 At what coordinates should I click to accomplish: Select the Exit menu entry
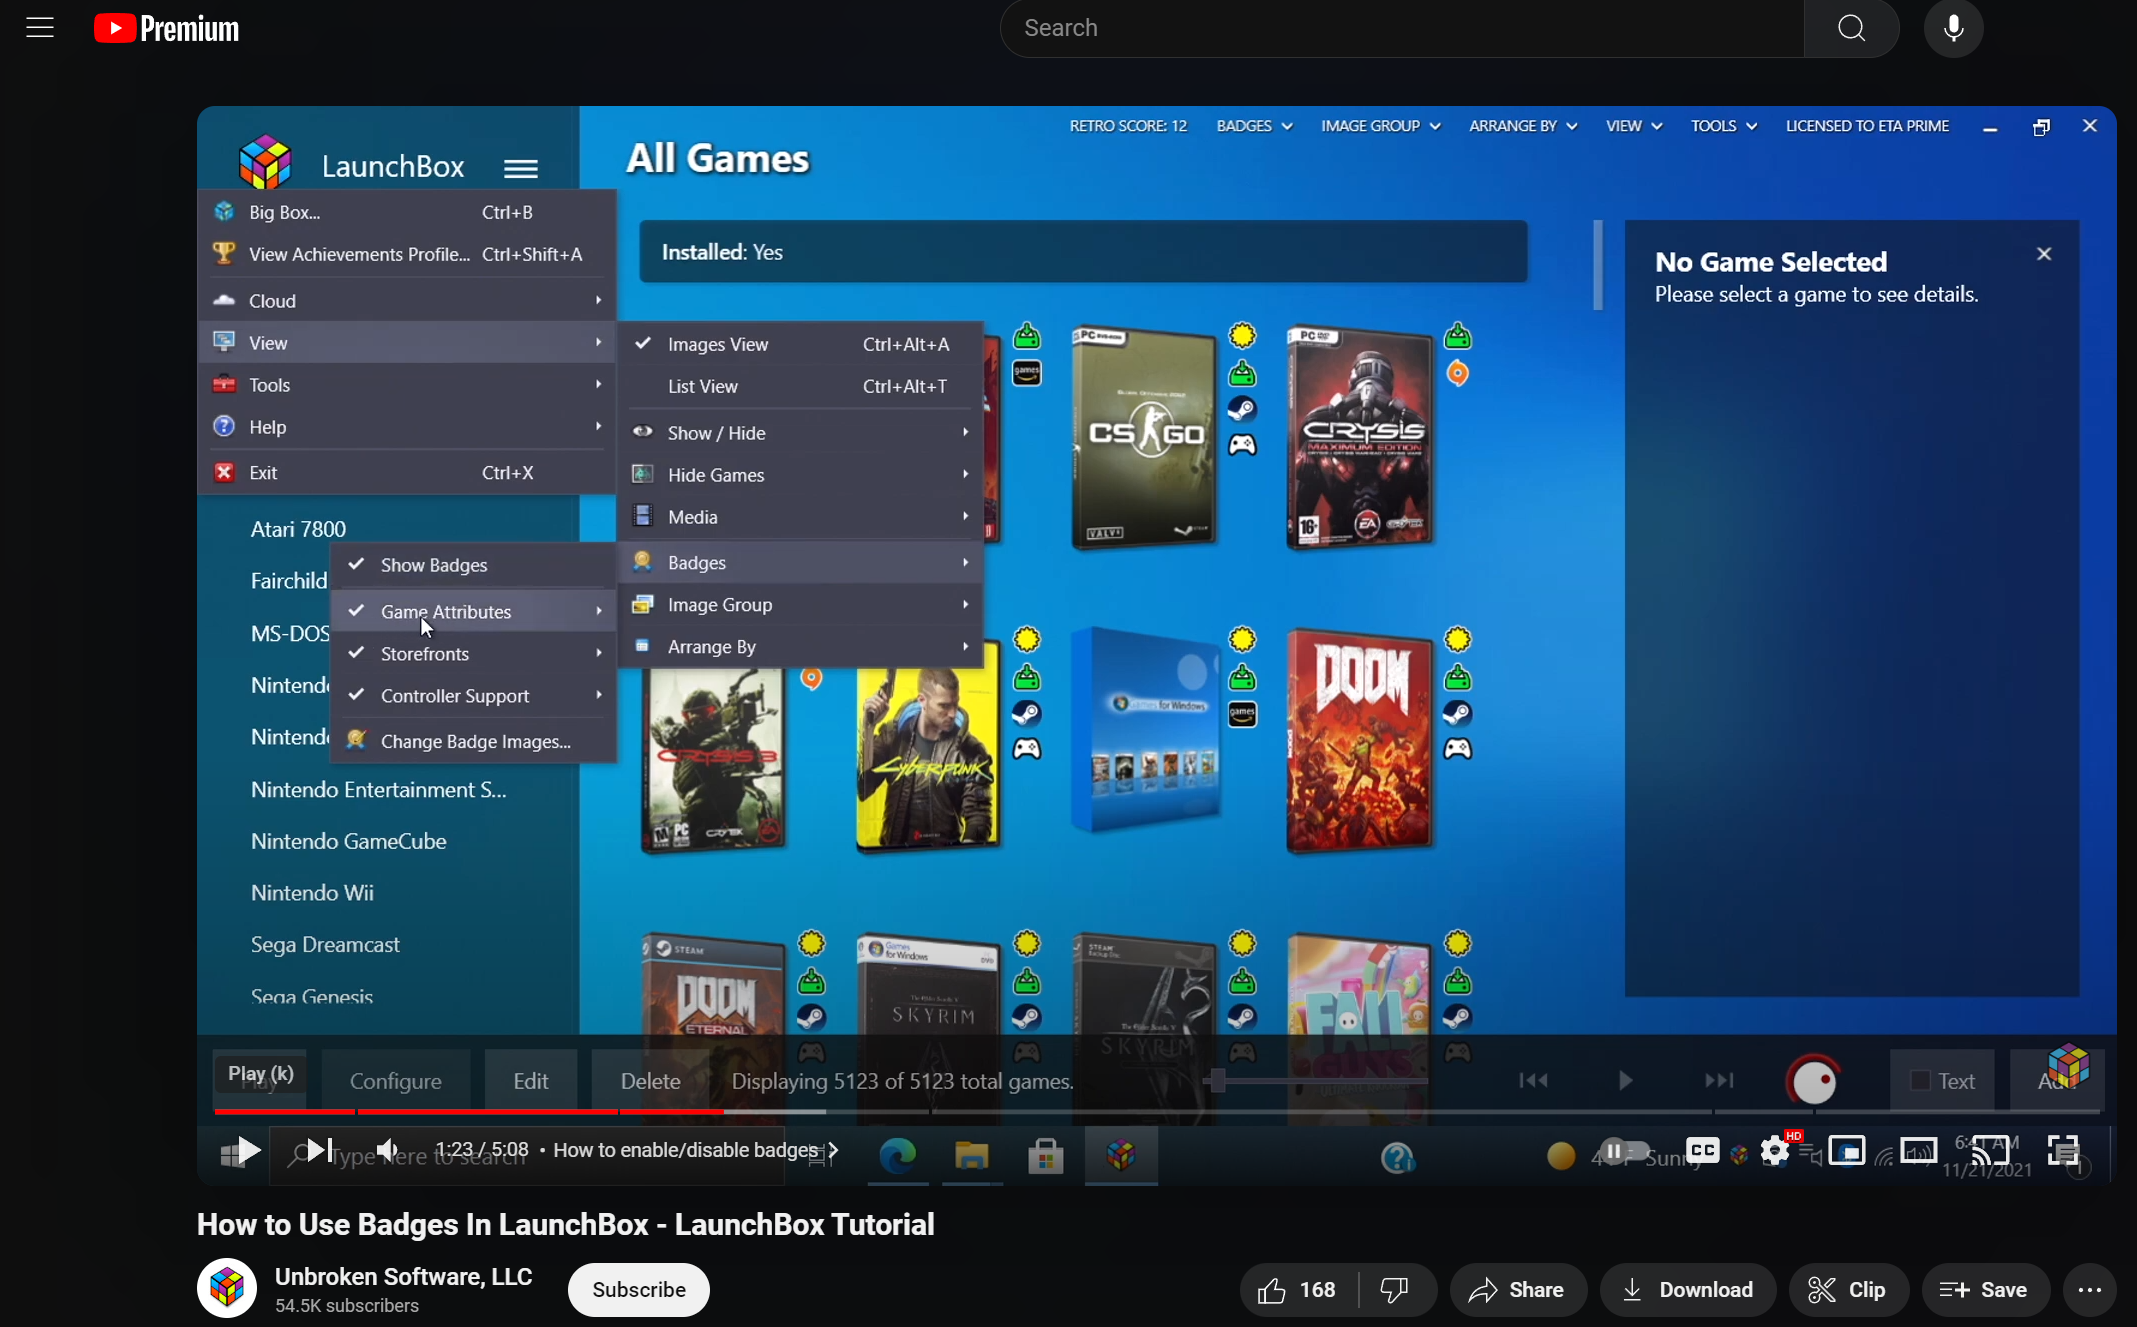coord(407,473)
